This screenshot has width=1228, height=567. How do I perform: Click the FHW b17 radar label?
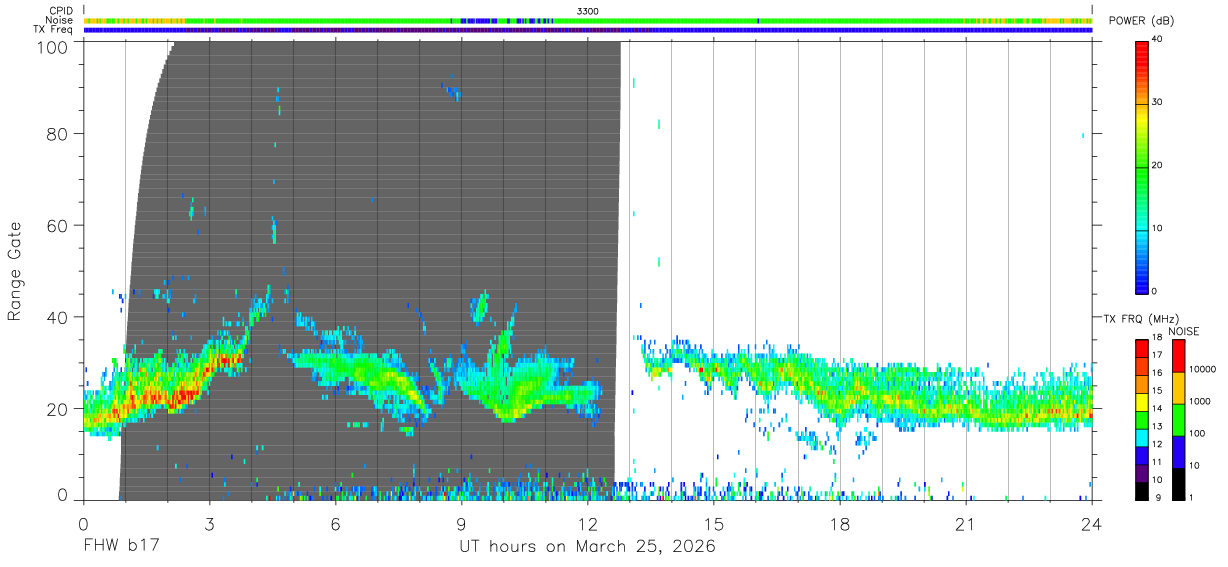pos(120,547)
